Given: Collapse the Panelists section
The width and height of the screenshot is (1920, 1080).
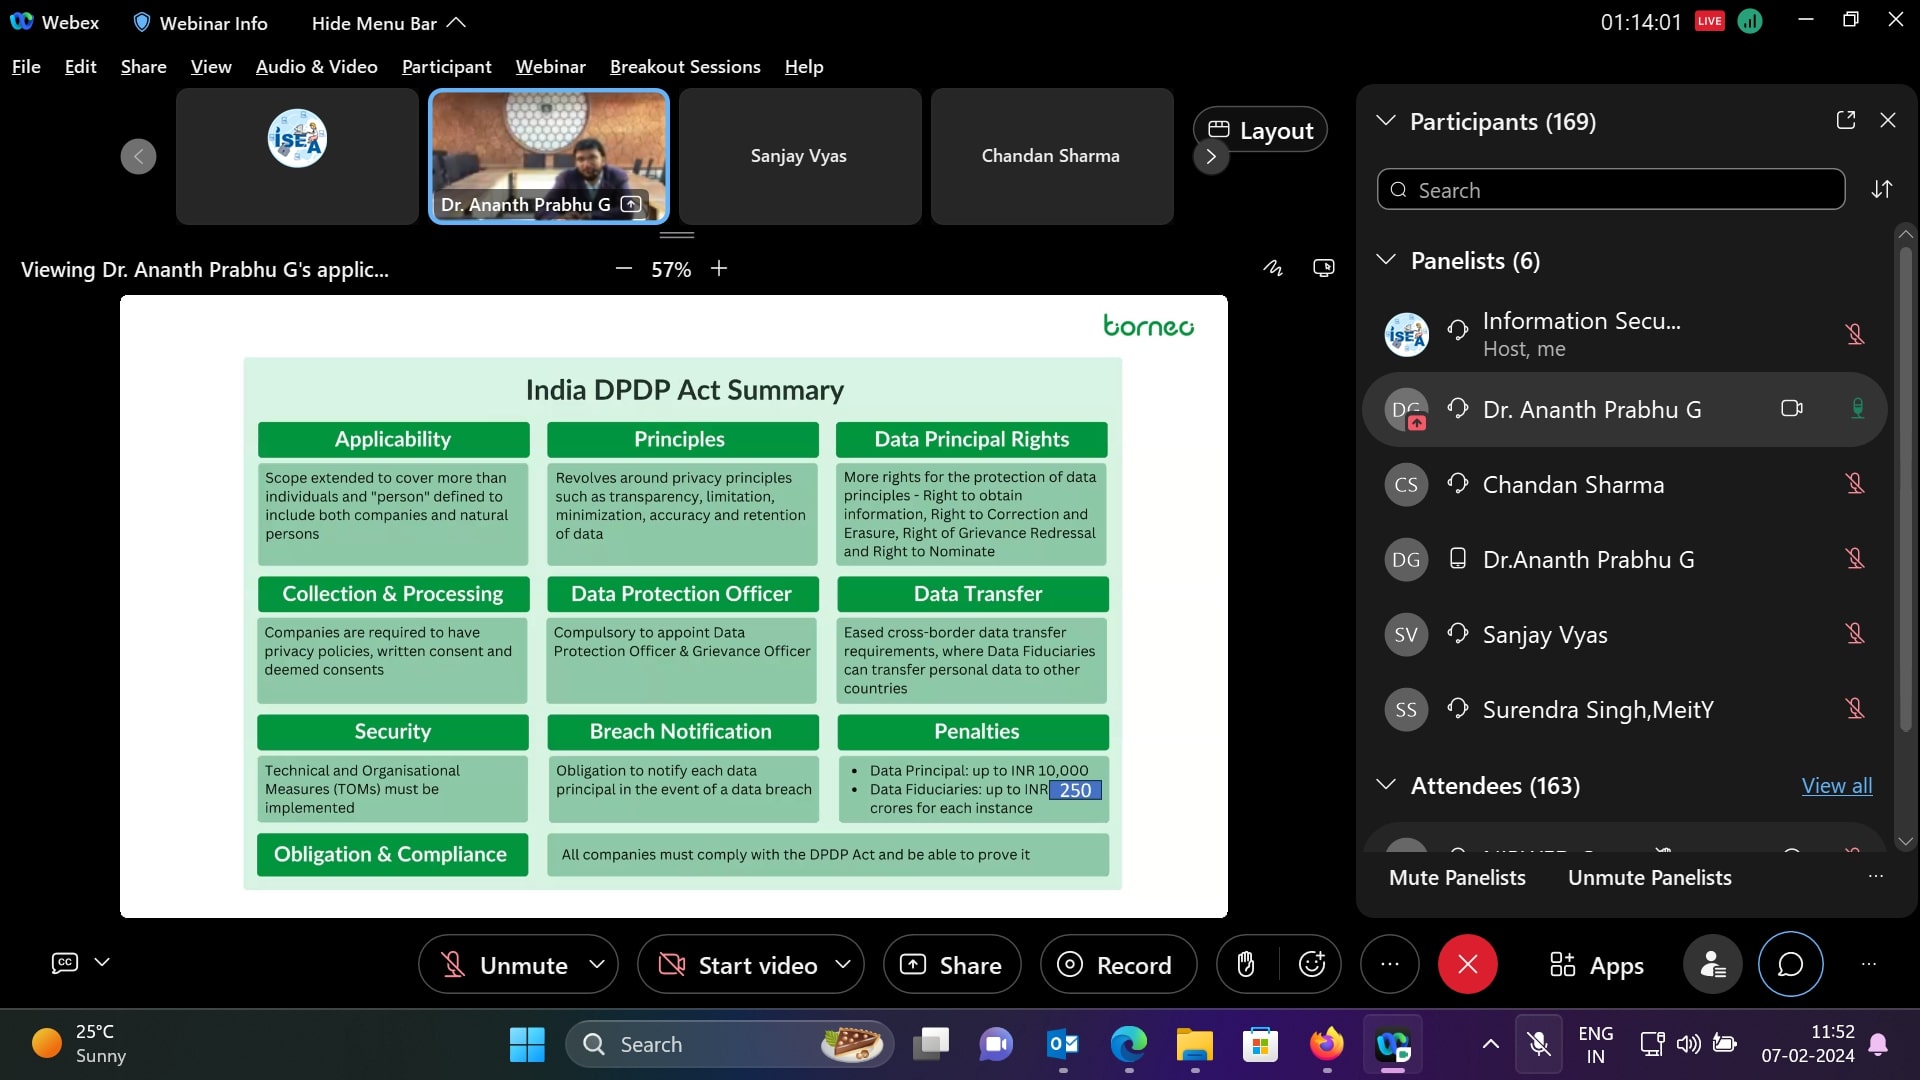Looking at the screenshot, I should click(1386, 260).
